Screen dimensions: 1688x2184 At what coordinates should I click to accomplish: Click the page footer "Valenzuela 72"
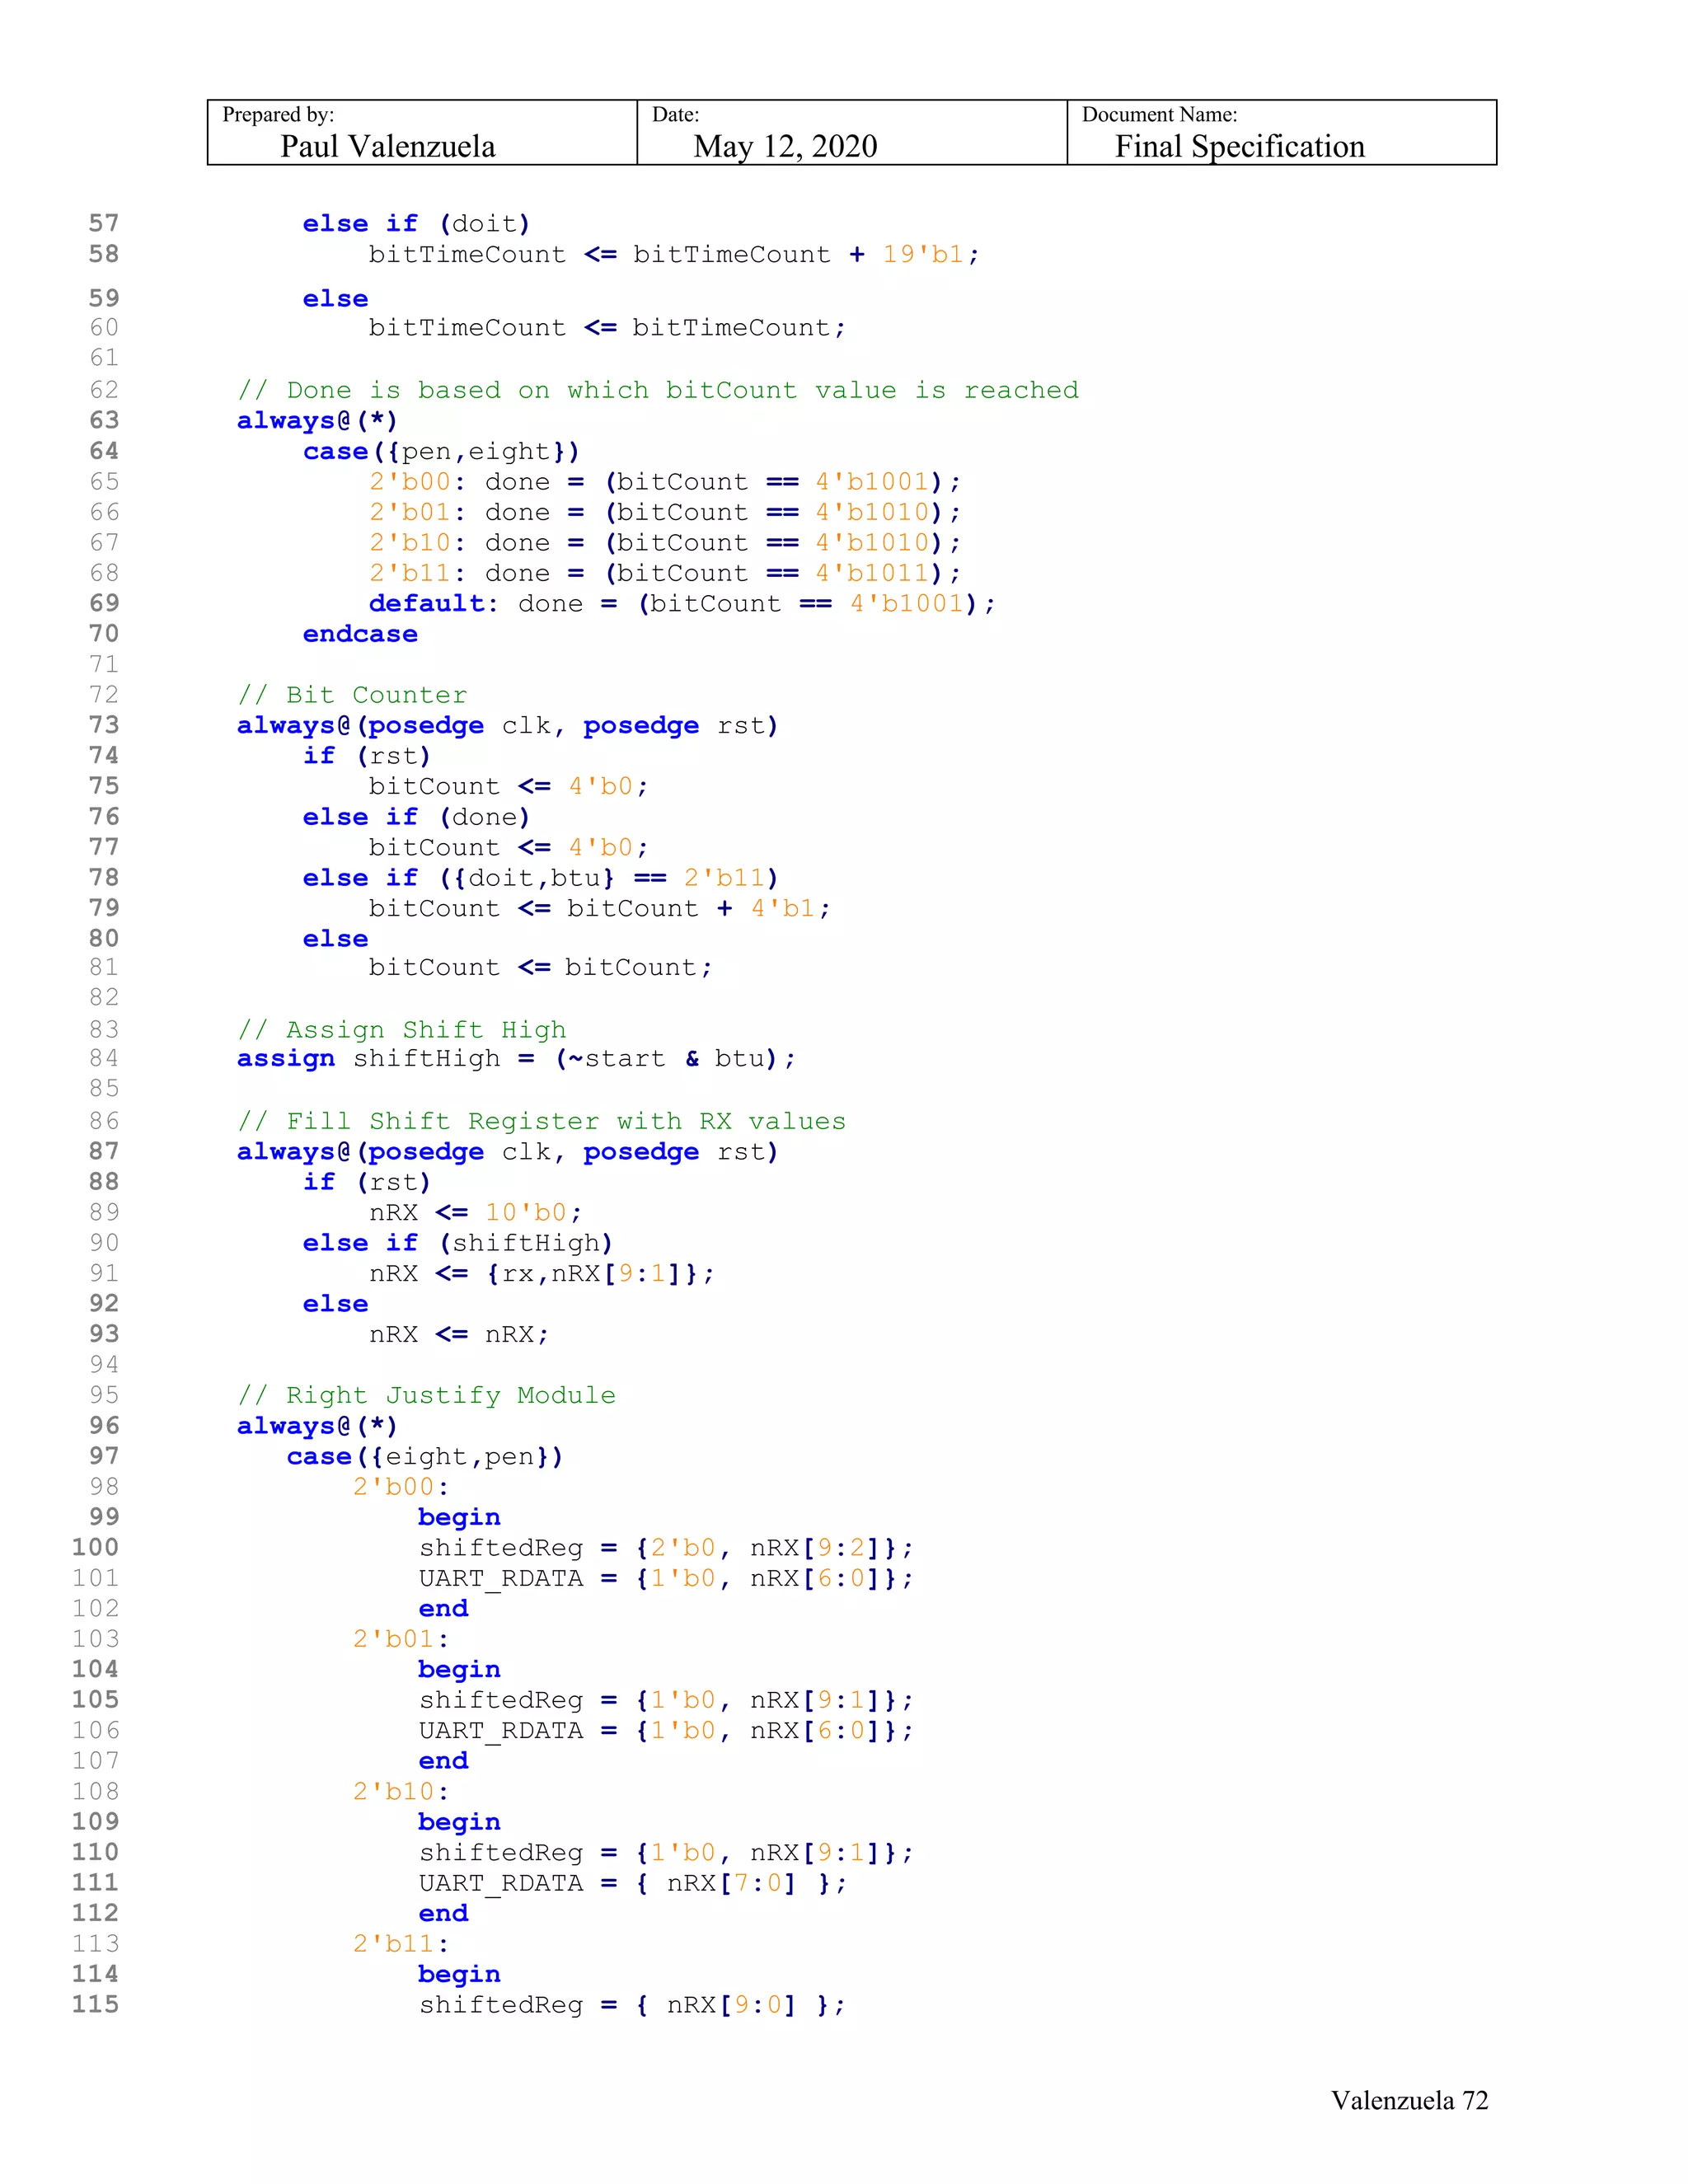(1410, 2100)
